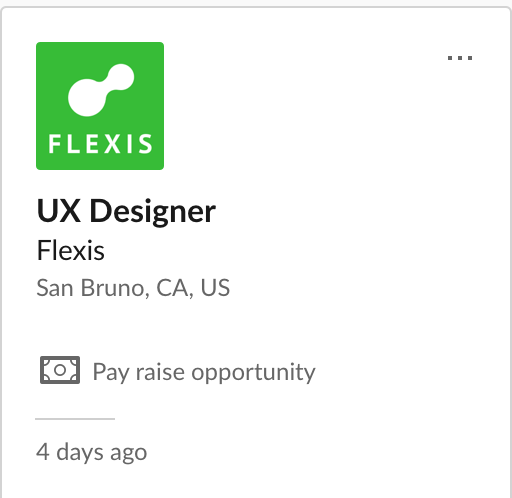512x498 pixels.
Task: Click the word Designer in the title
Action: pos(153,212)
